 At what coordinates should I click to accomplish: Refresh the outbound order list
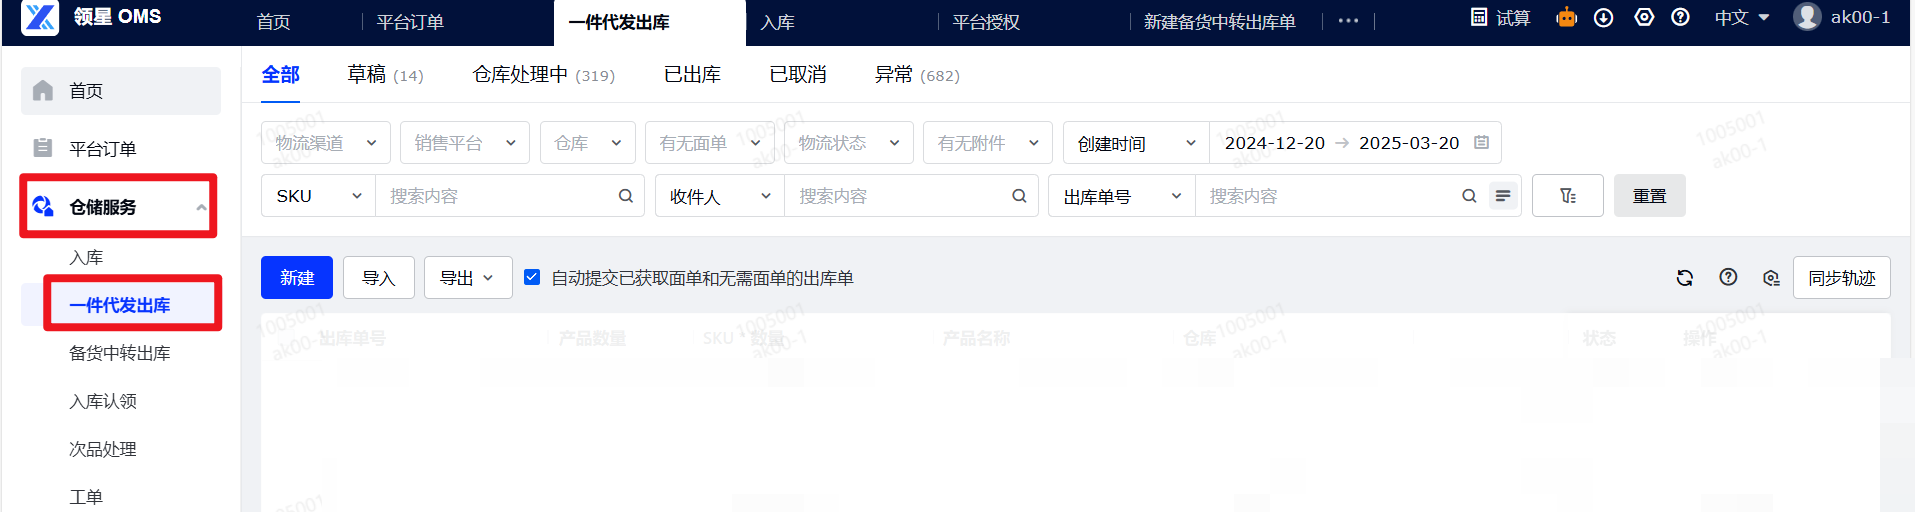point(1685,278)
